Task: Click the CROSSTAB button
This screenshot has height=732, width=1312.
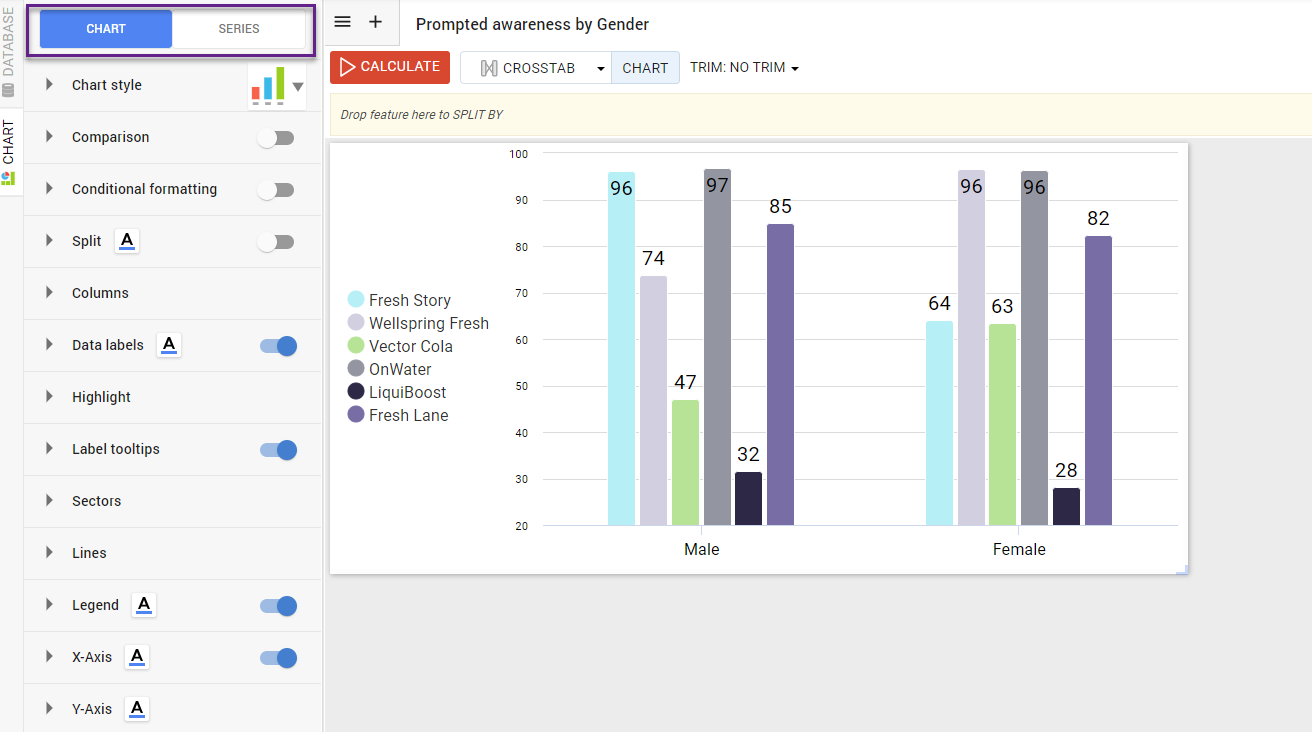Action: [528, 68]
